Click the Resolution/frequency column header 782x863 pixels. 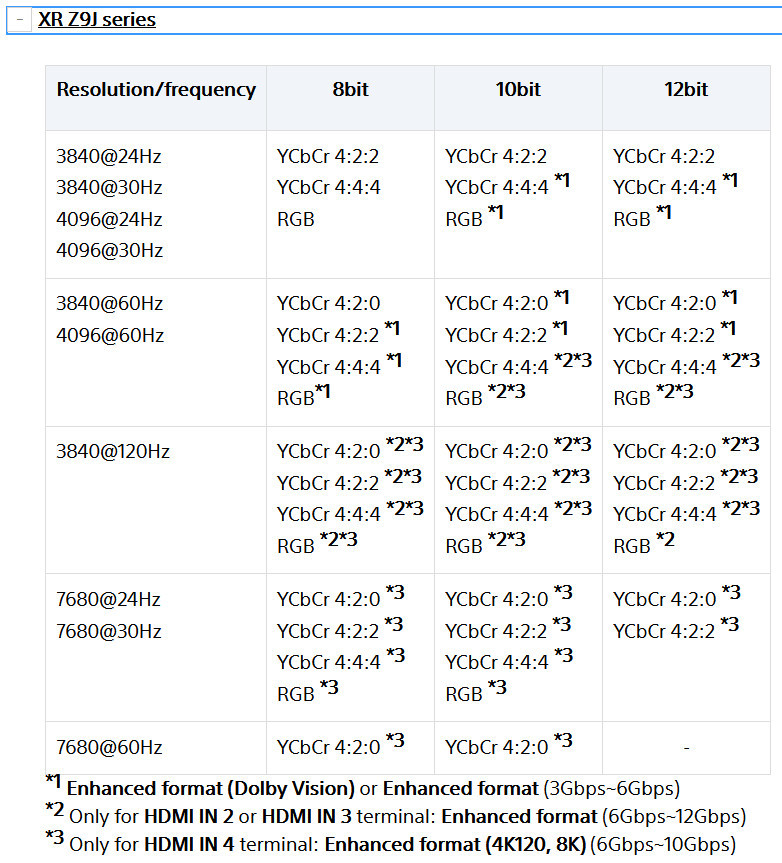coord(156,90)
